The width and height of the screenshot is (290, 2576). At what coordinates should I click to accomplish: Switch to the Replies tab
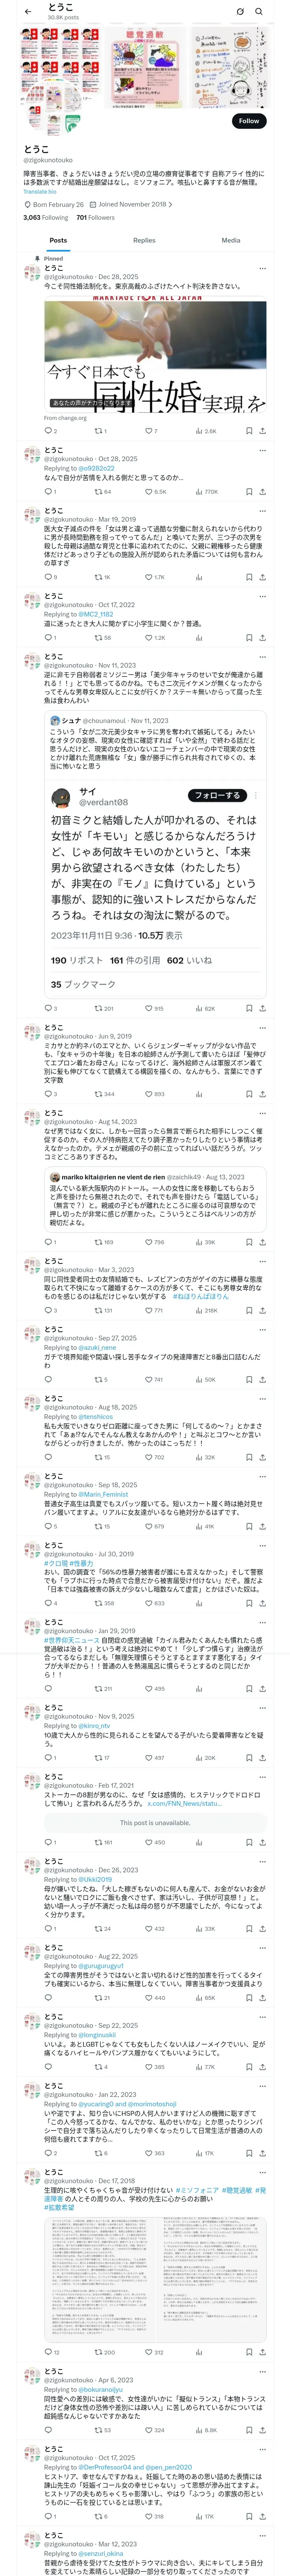tap(144, 240)
